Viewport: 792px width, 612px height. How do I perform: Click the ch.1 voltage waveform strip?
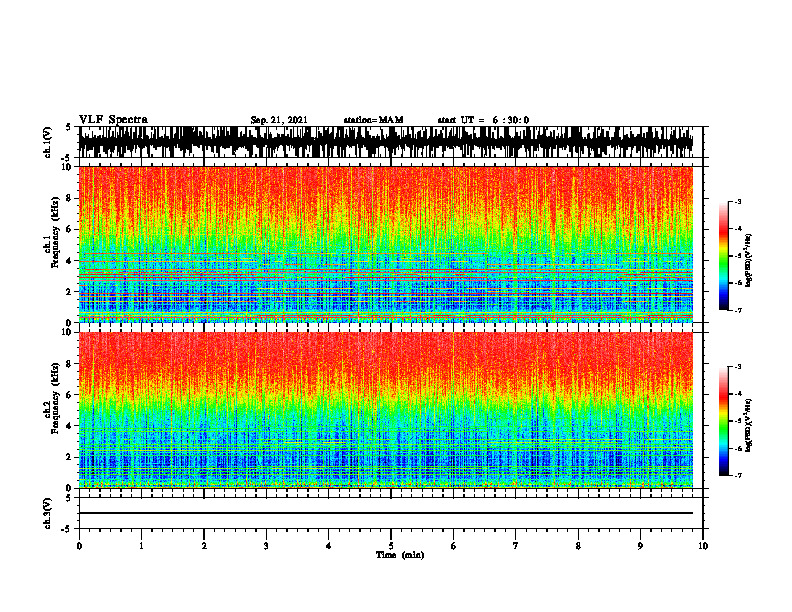point(386,142)
